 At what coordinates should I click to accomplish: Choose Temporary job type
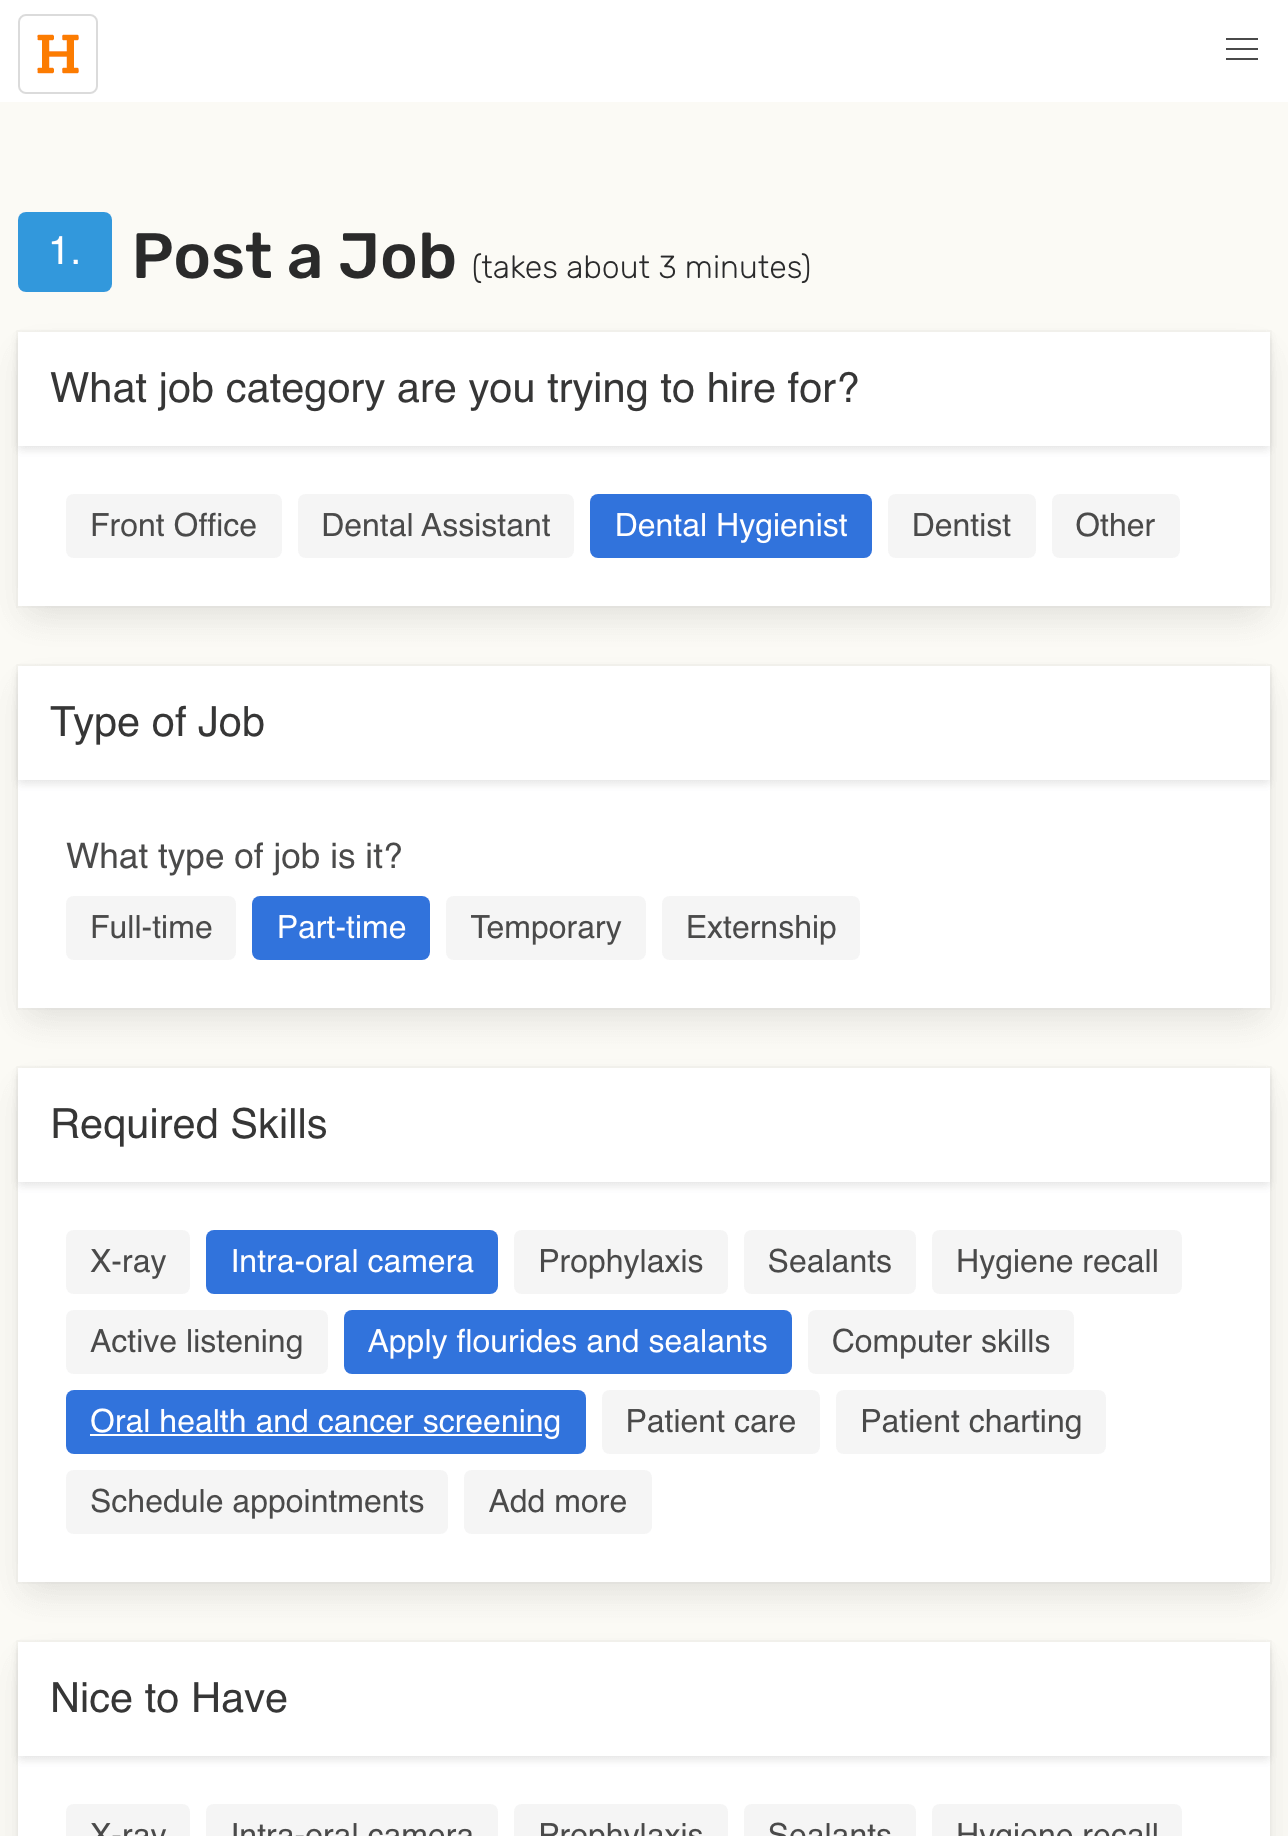point(546,928)
